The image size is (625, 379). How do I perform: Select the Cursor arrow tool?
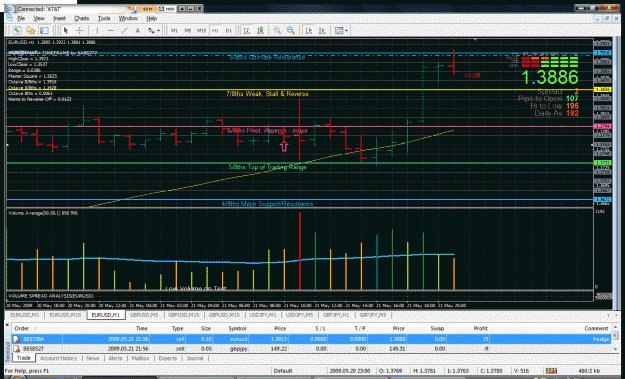66,30
